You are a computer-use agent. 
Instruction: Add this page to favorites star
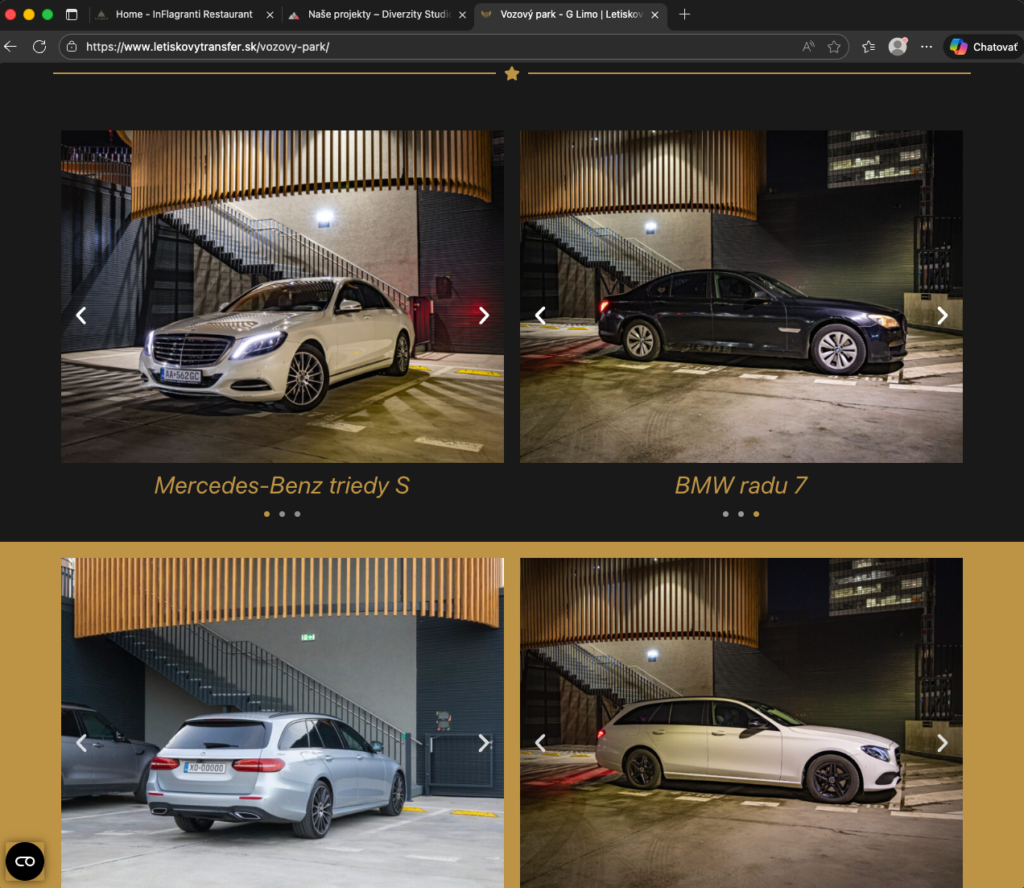(x=834, y=46)
